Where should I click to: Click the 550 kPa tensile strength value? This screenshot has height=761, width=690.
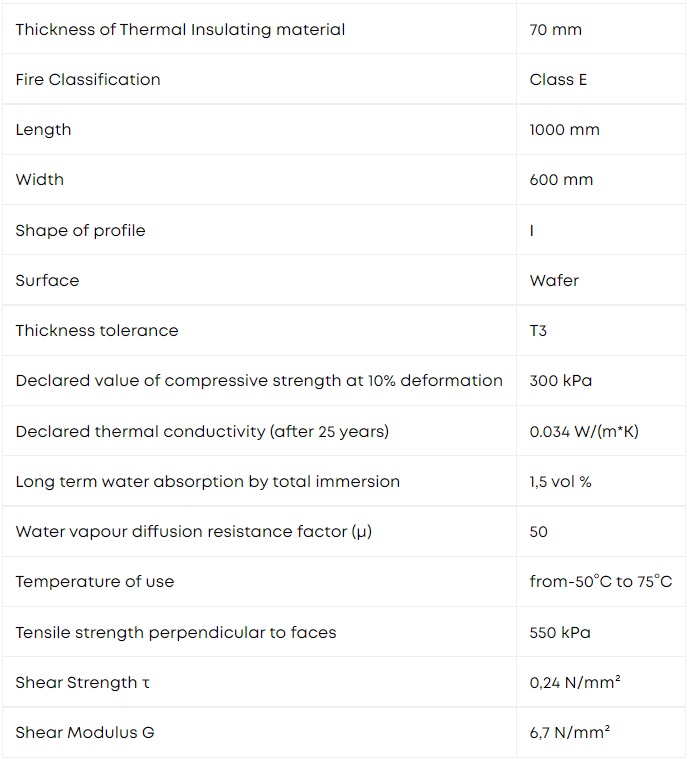[560, 632]
